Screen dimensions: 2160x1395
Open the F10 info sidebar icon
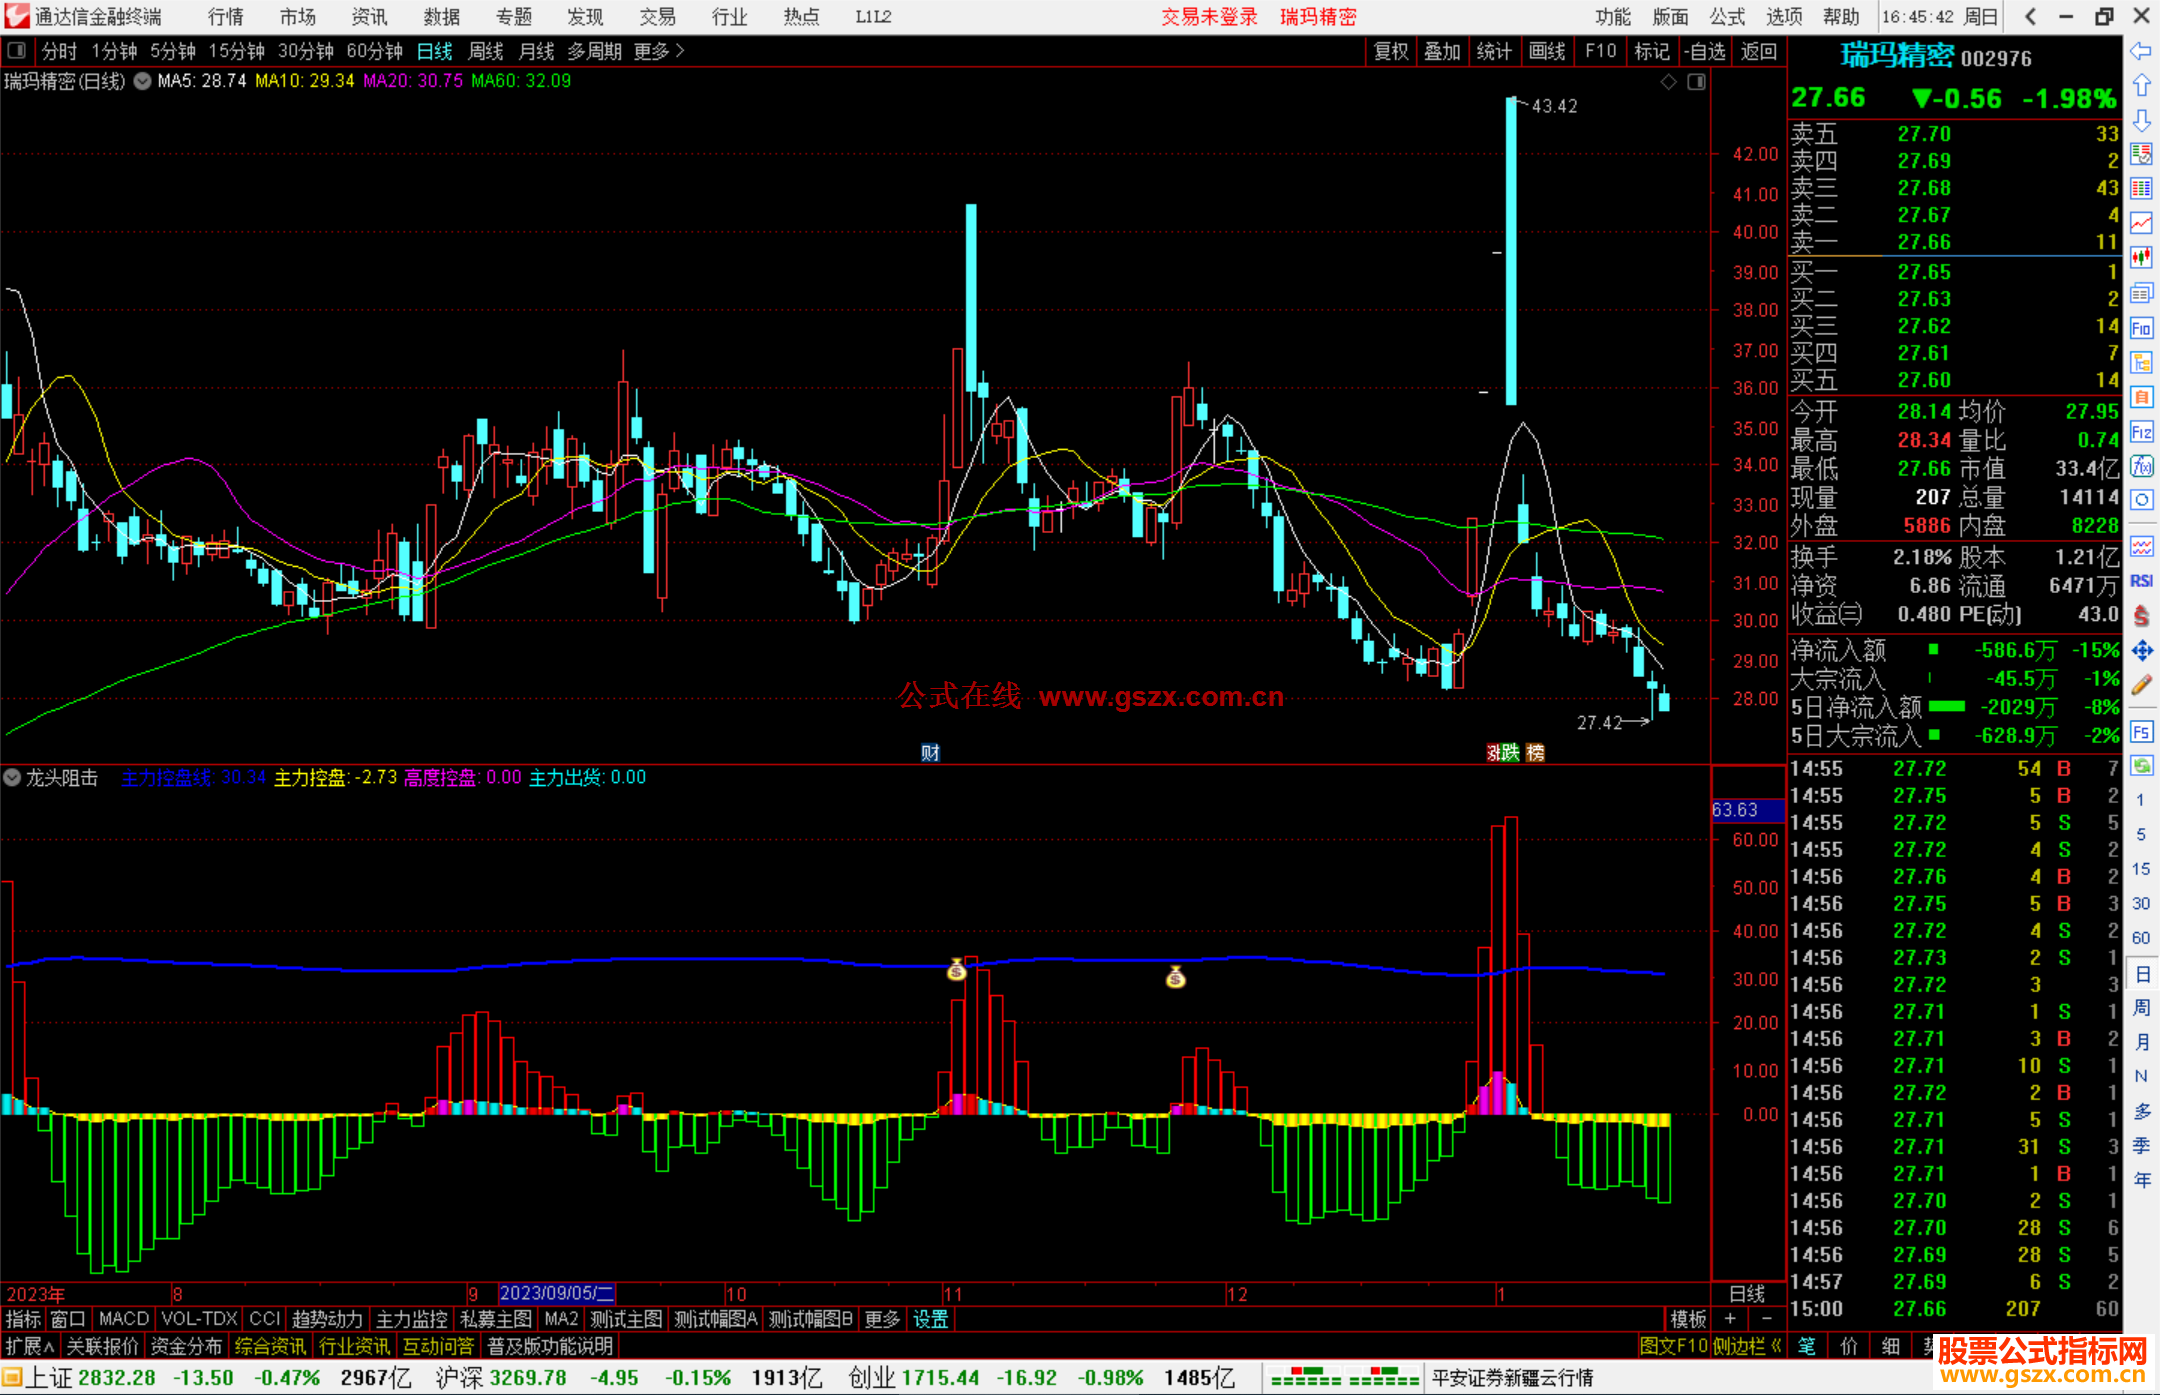point(2141,328)
